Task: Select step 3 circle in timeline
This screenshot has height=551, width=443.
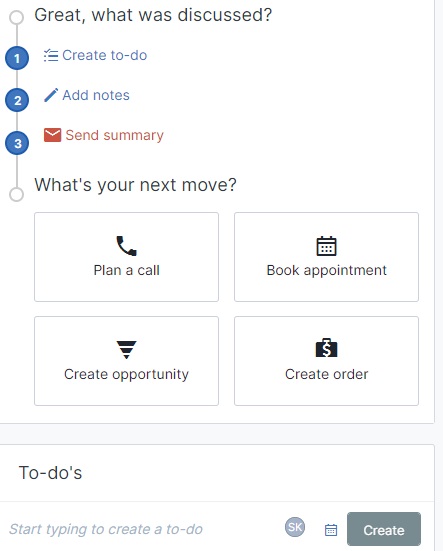Action: [x=17, y=143]
